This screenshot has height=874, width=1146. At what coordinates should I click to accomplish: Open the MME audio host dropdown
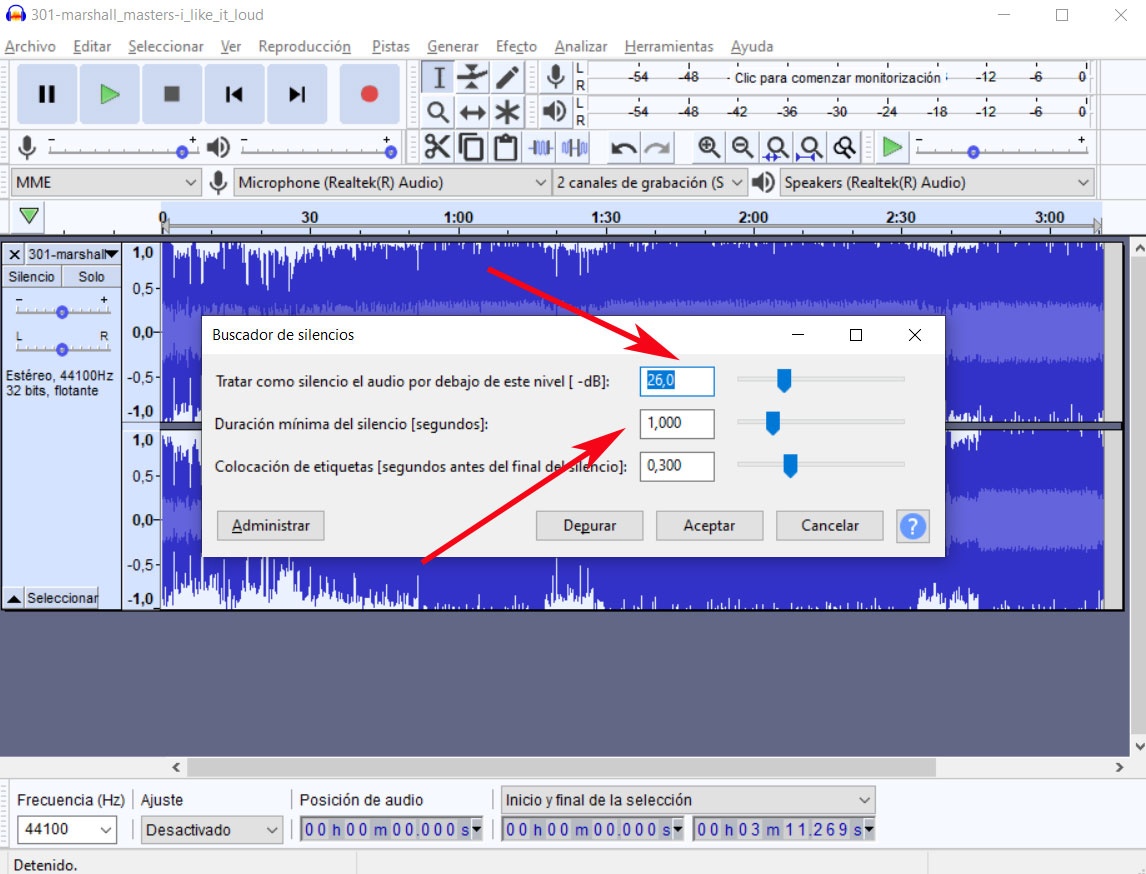(105, 183)
